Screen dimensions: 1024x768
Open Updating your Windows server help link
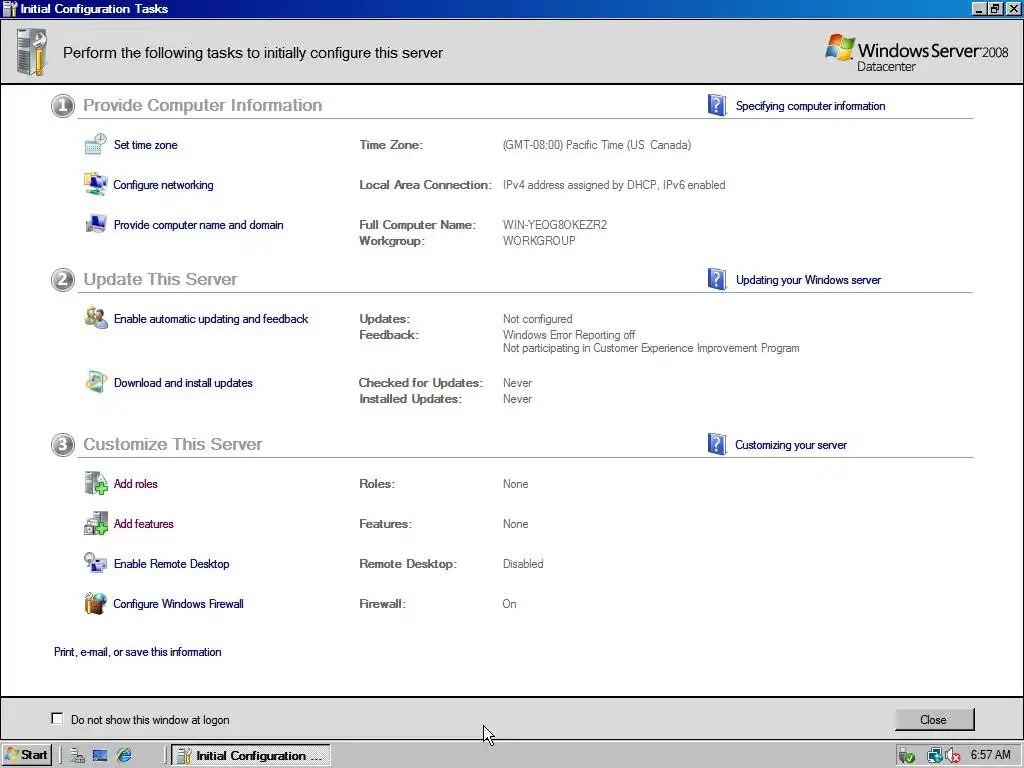(x=808, y=280)
